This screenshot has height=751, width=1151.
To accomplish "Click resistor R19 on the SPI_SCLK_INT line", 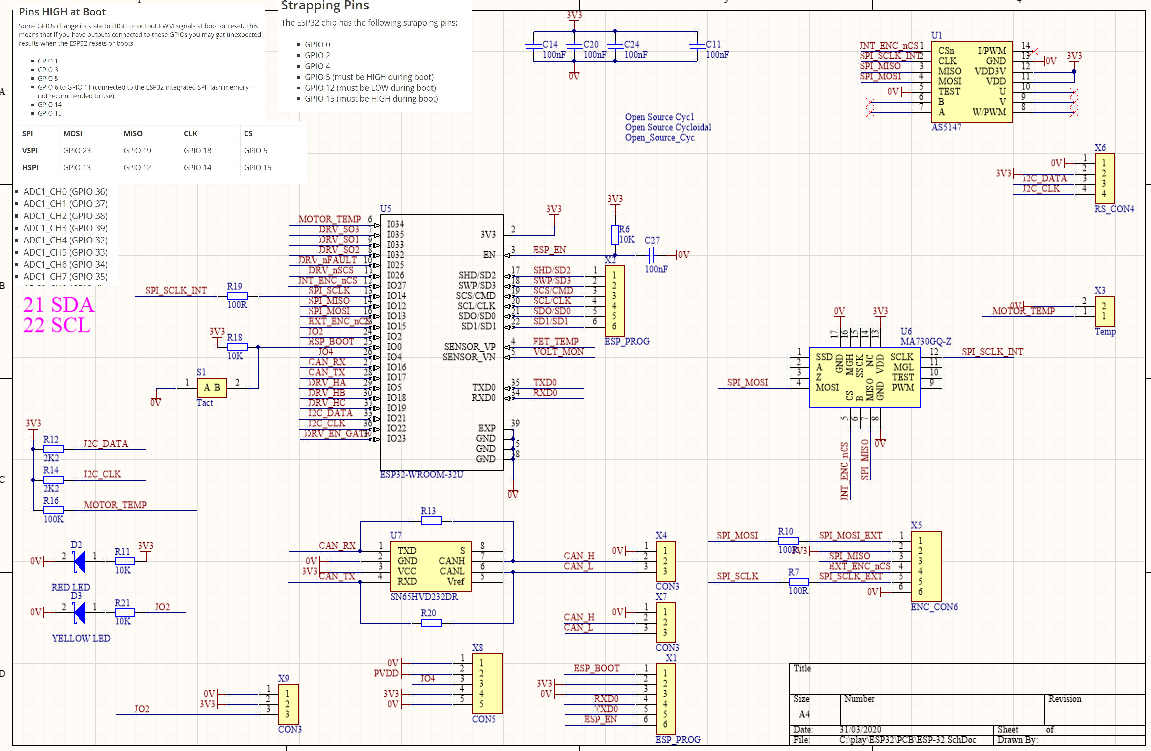I will tap(237, 296).
